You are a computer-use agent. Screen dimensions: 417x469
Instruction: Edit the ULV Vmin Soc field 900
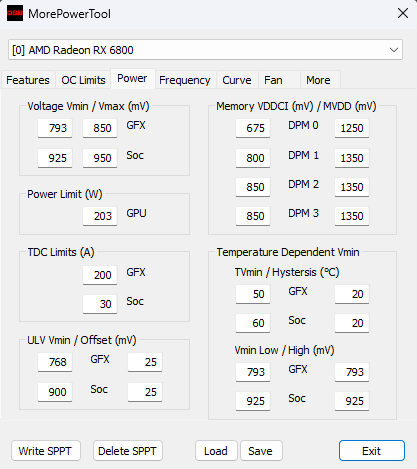(x=55, y=392)
